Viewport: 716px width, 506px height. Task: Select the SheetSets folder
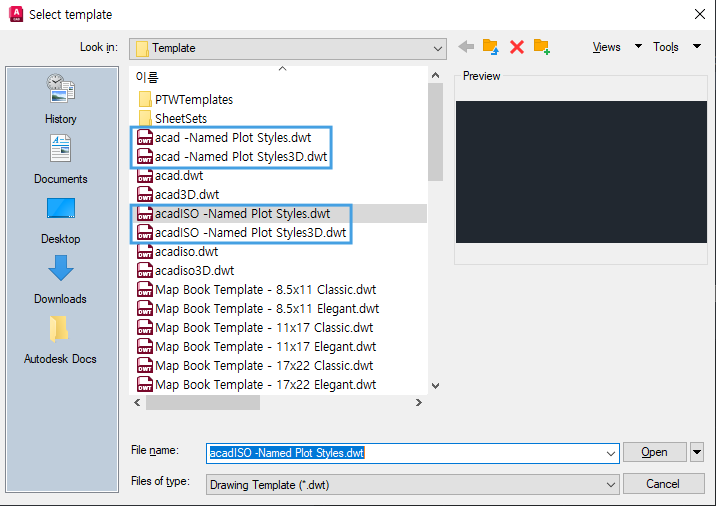(172, 119)
